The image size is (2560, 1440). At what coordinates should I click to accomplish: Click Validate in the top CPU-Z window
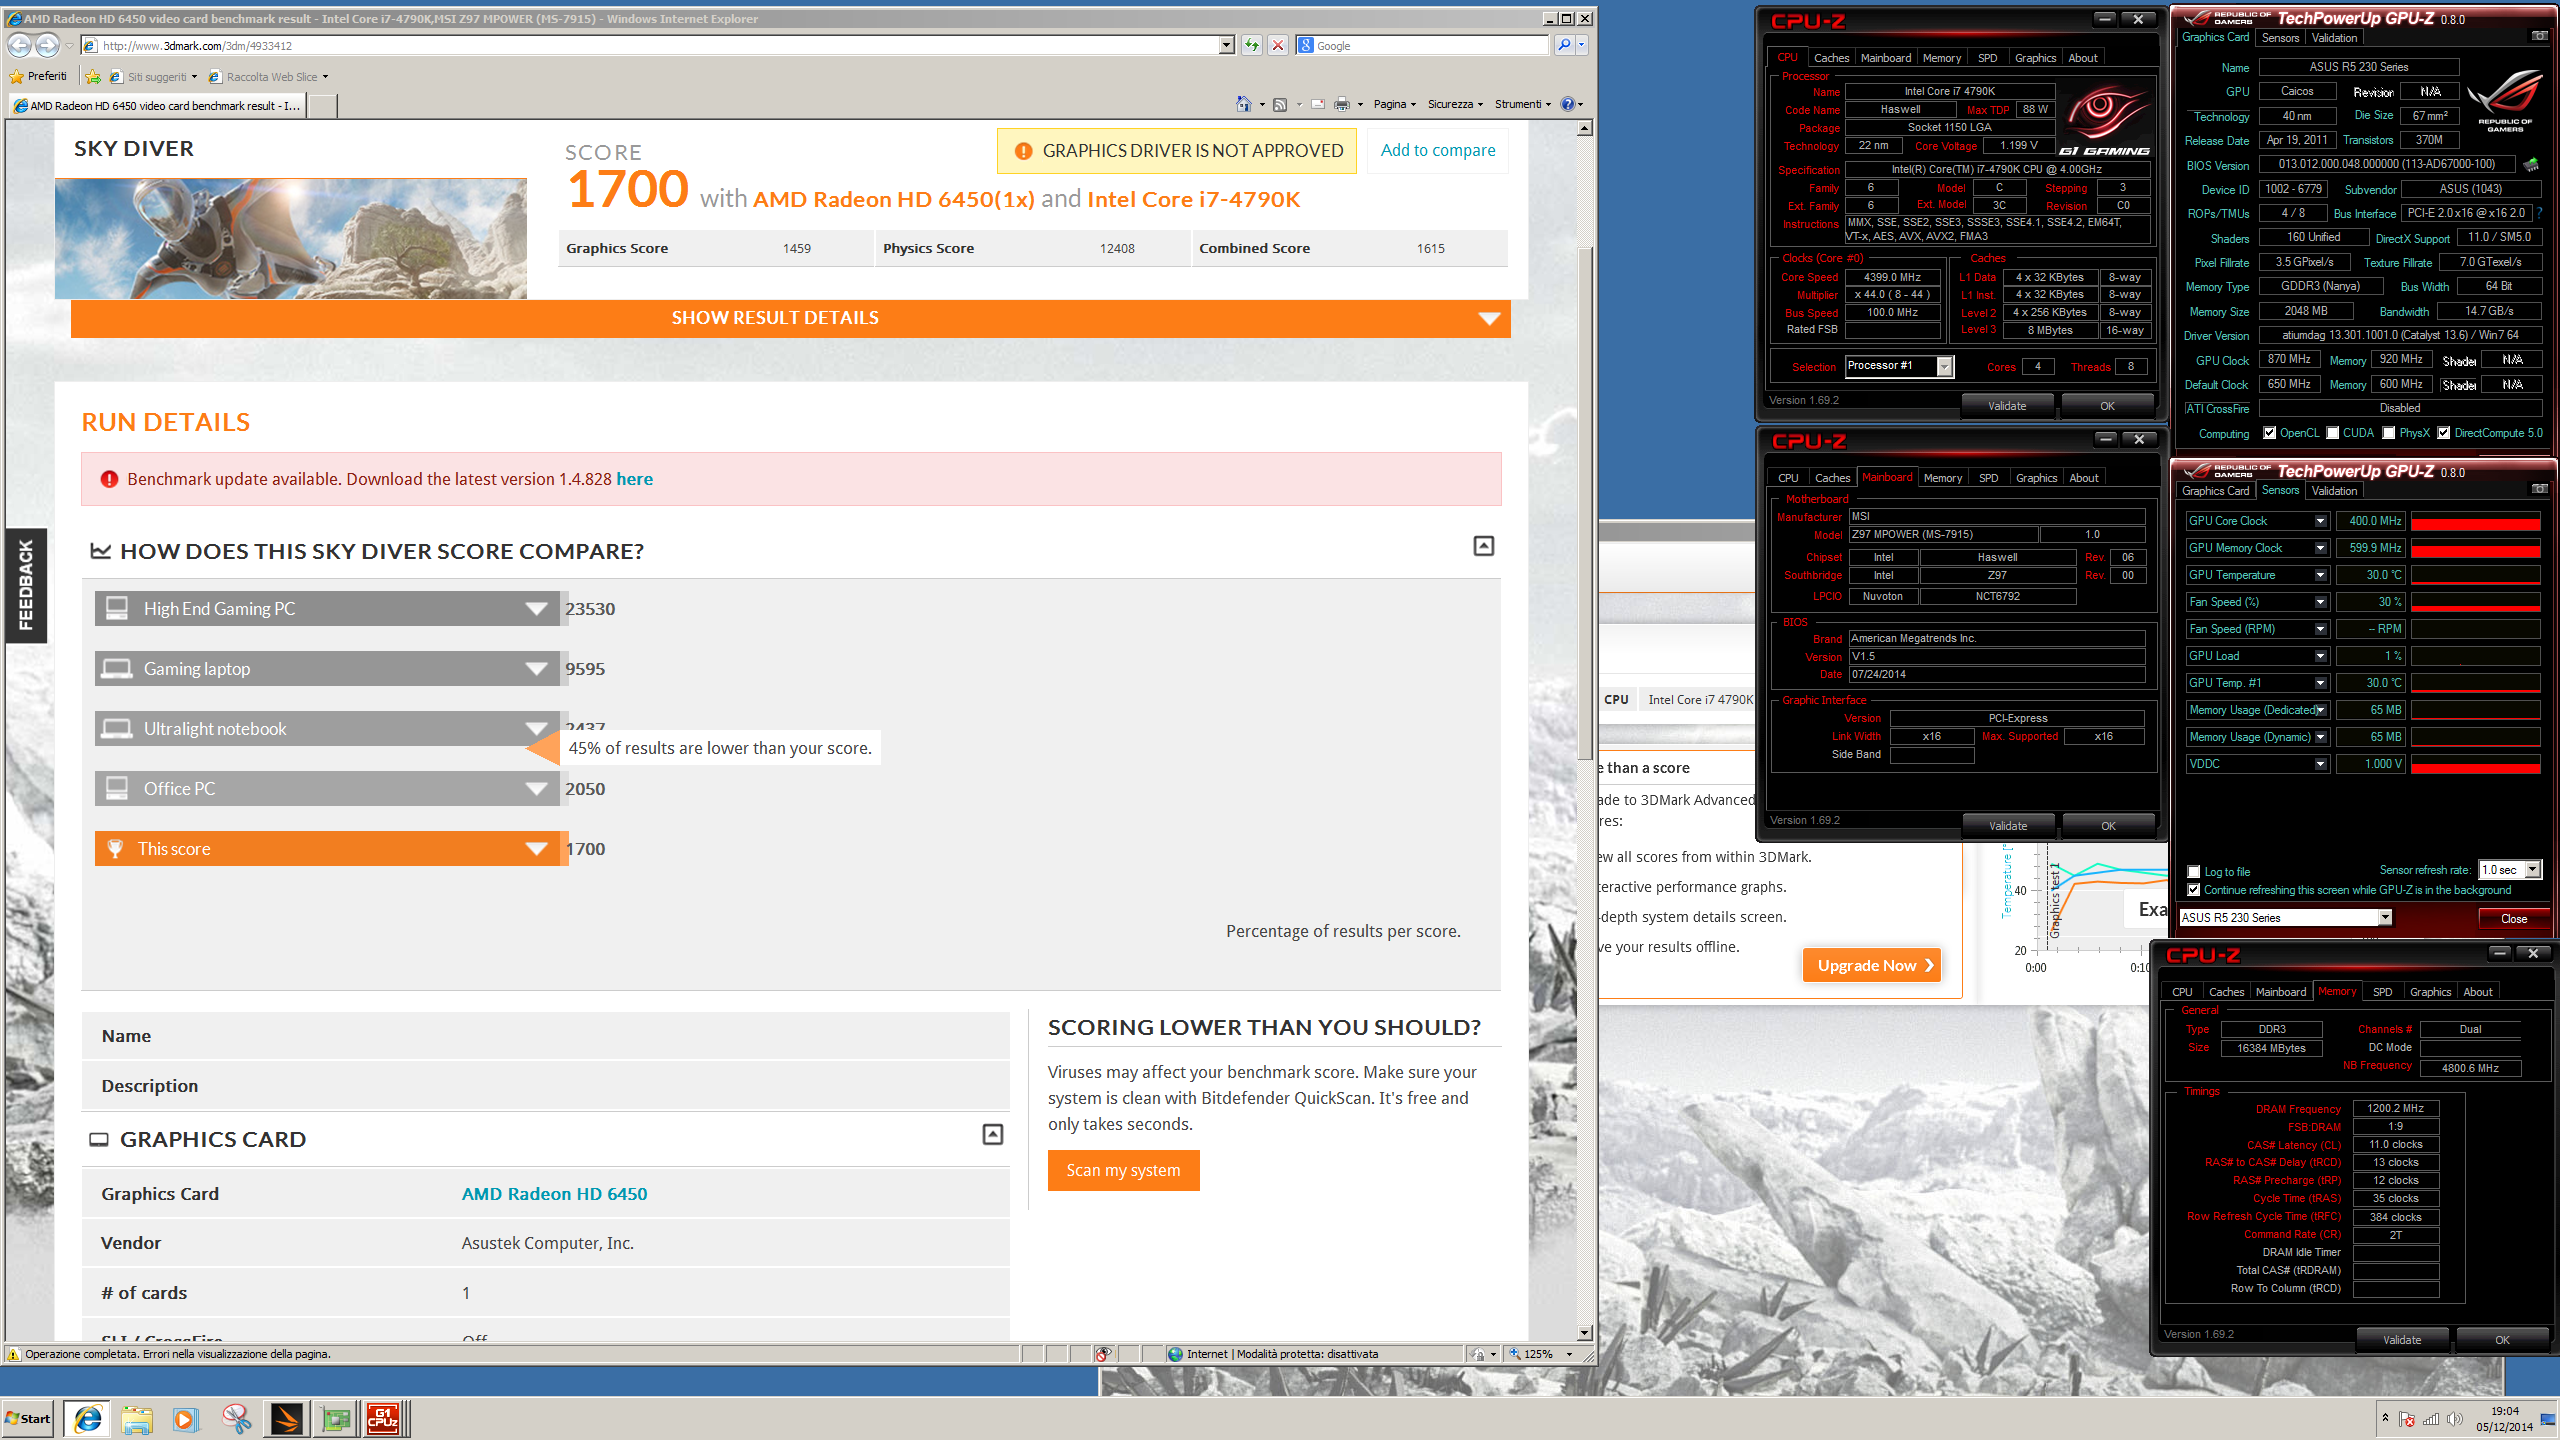[2007, 406]
